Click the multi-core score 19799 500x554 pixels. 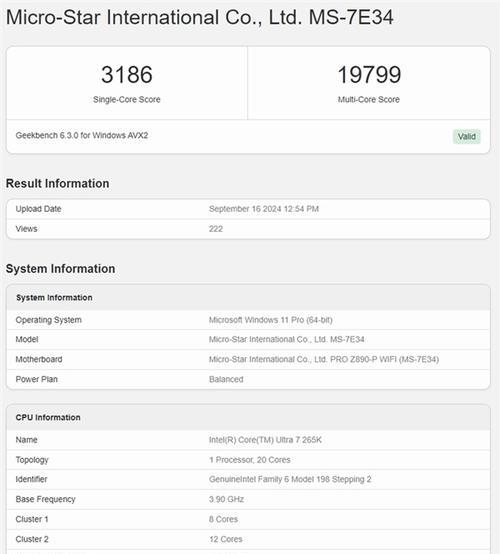pos(369,75)
